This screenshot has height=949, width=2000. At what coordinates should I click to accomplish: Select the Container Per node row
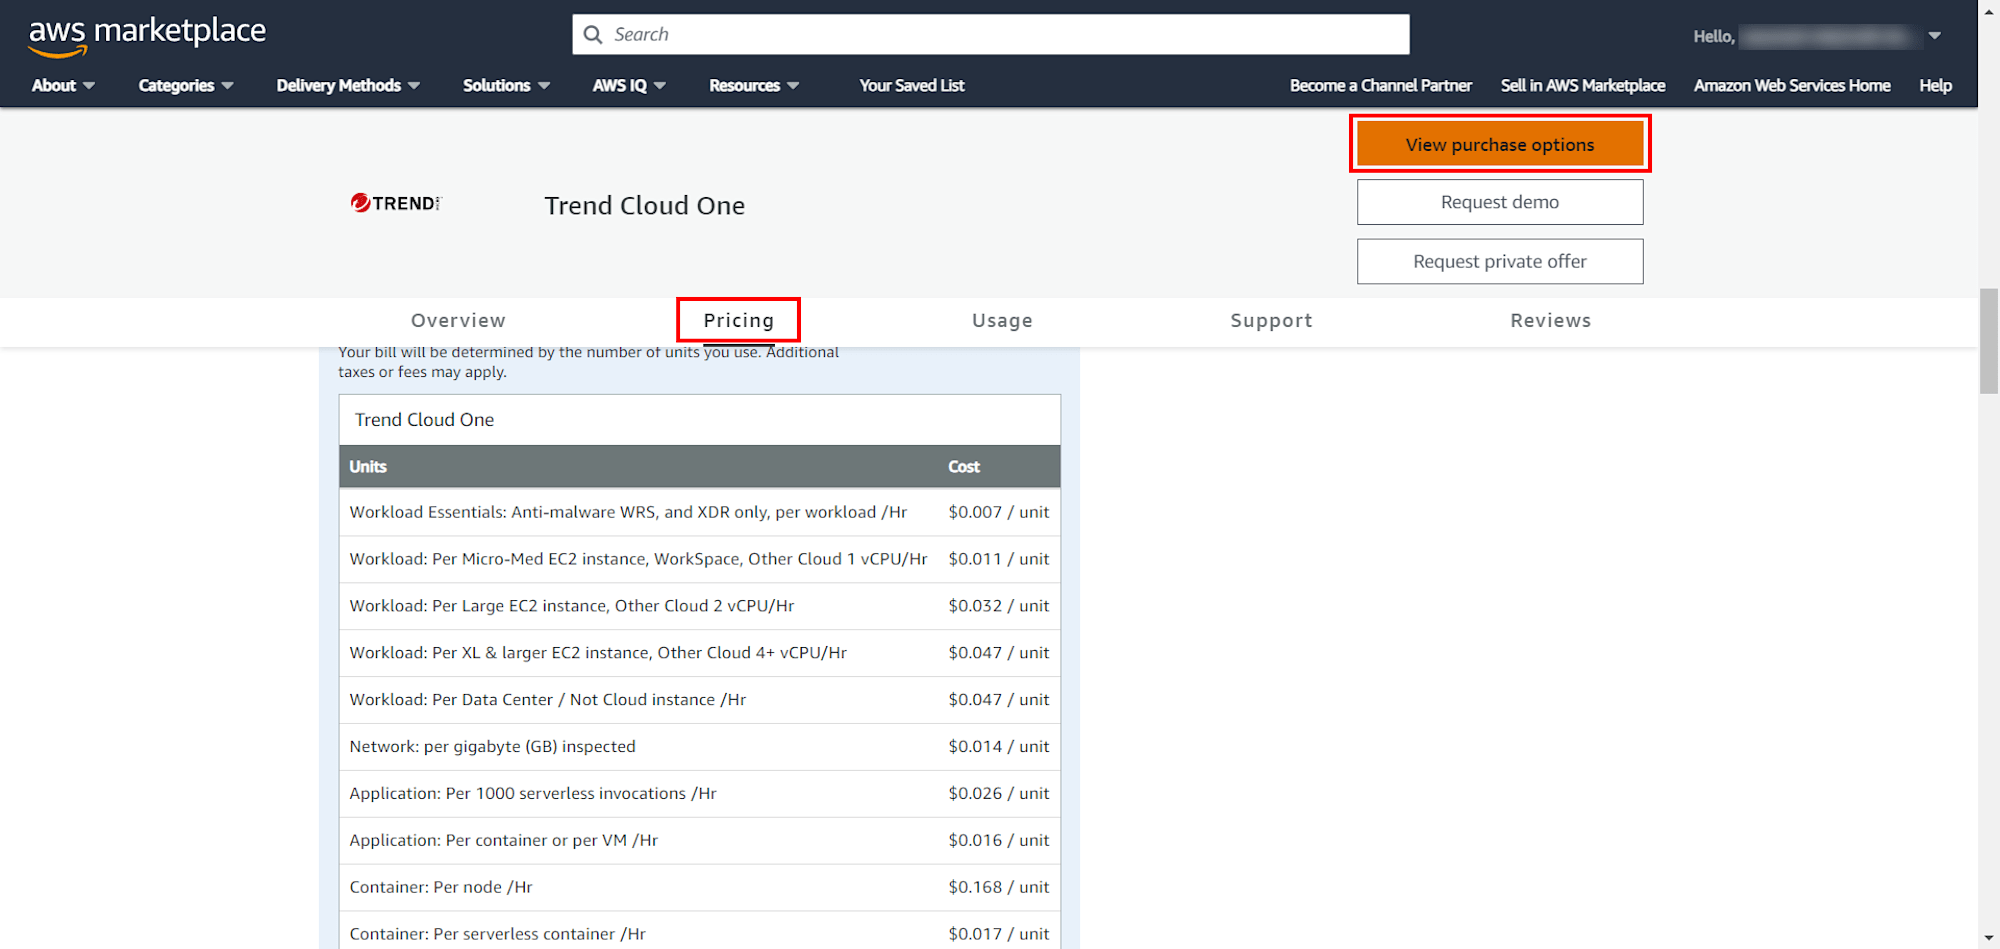(700, 888)
